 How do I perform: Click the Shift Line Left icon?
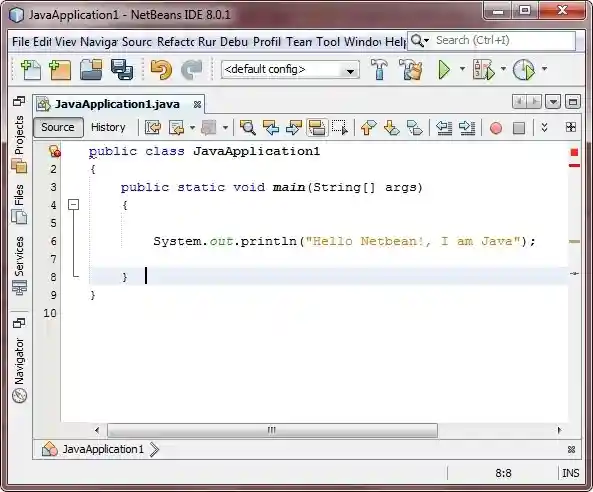pos(444,127)
